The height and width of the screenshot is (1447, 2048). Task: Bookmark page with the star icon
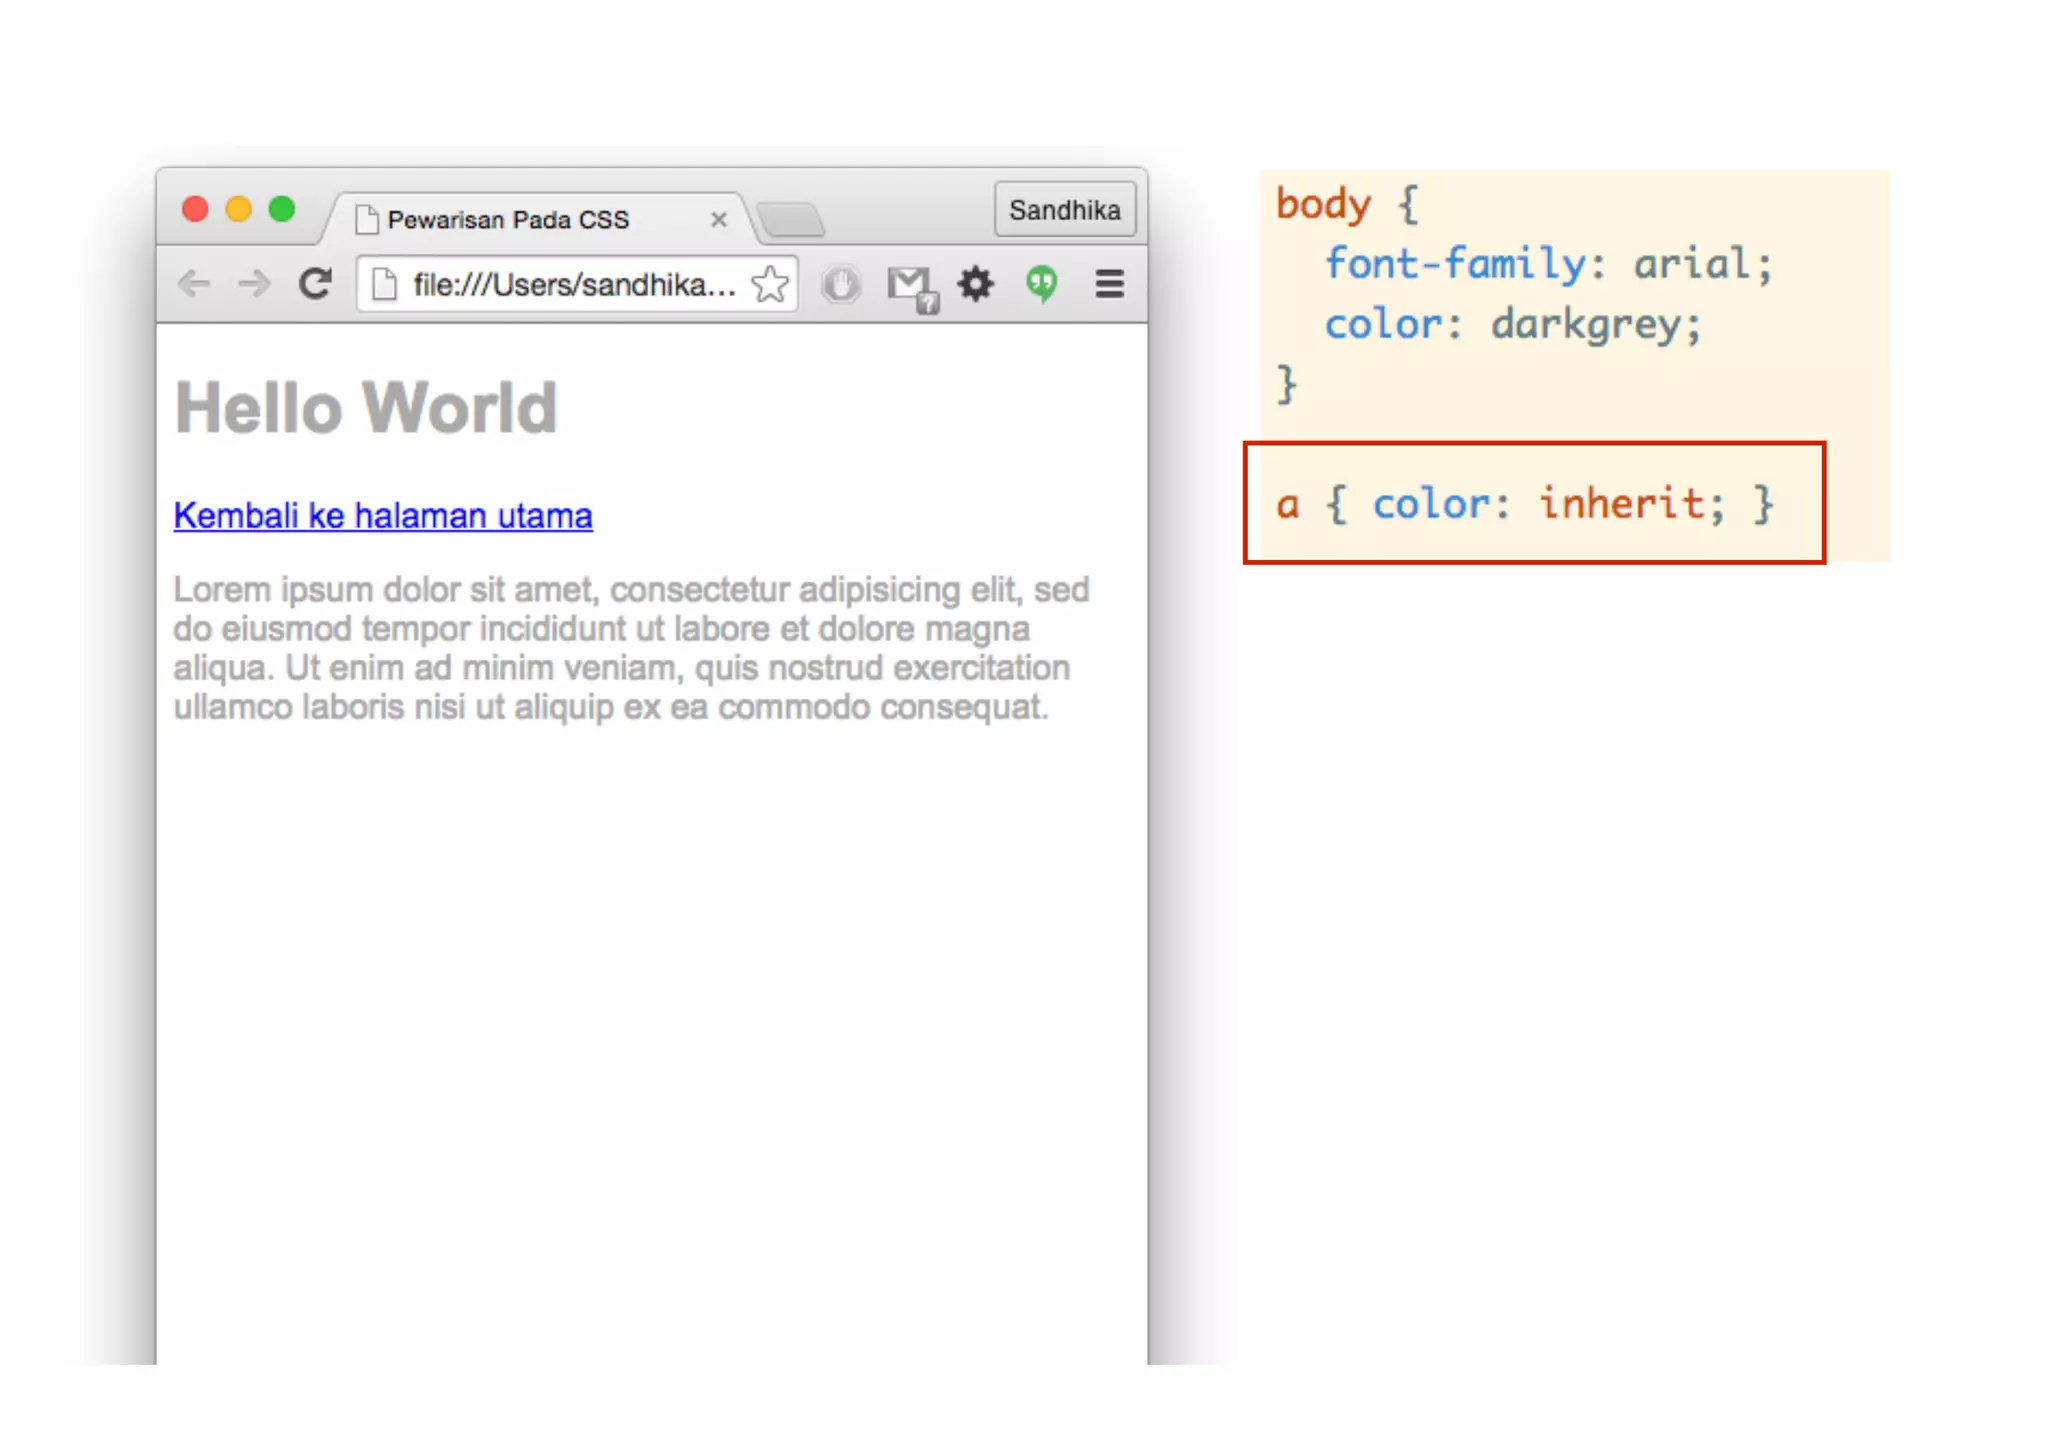(x=770, y=285)
